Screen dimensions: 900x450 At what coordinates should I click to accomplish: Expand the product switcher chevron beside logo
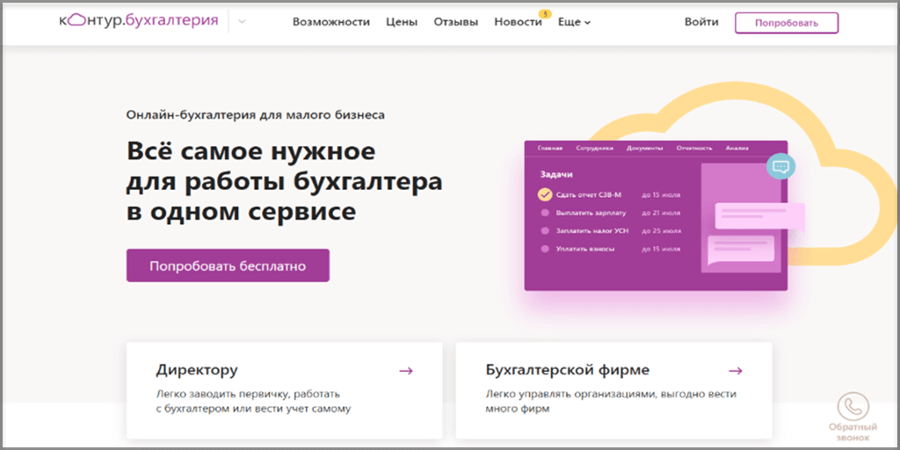242,22
